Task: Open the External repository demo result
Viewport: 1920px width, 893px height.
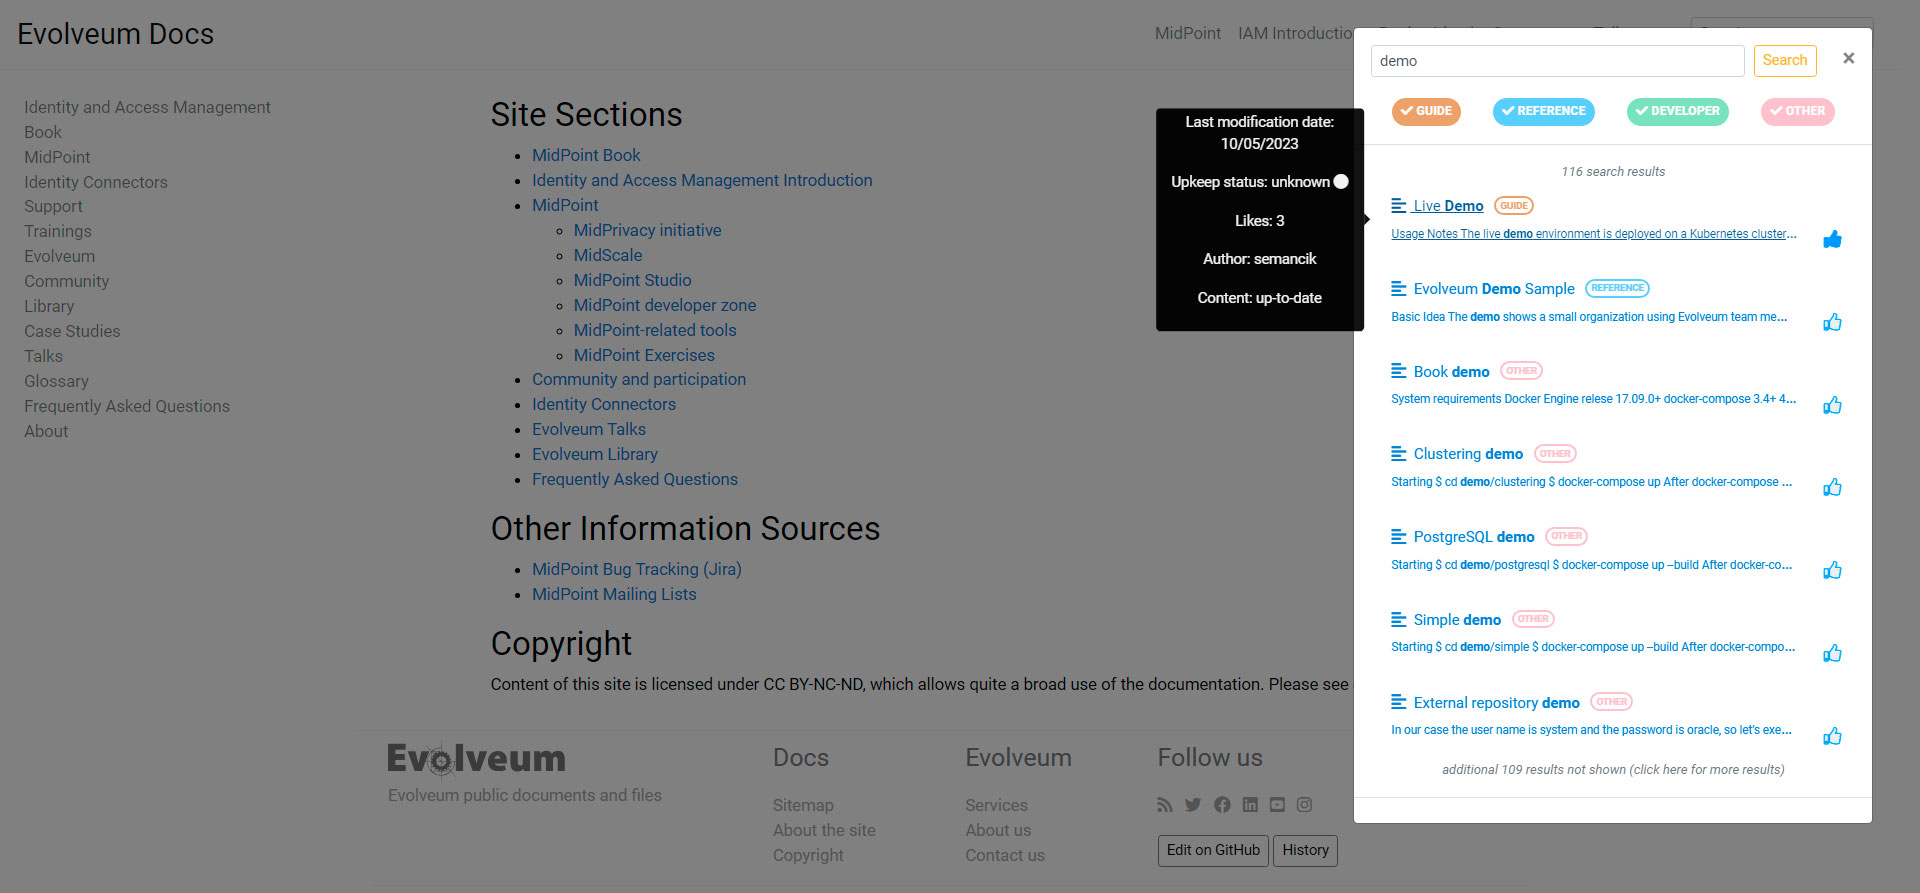Action: 1496,702
